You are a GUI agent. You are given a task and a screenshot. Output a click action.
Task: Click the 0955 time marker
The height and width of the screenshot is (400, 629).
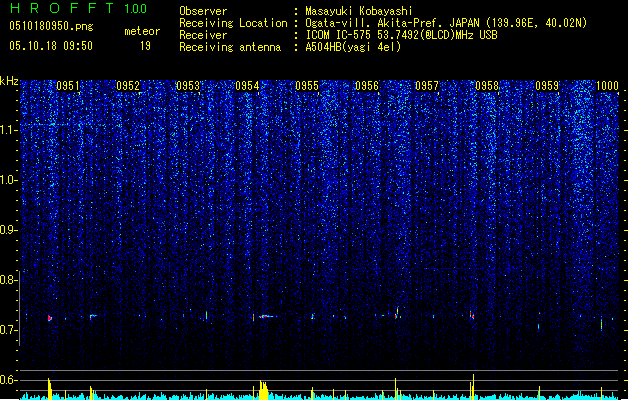tap(307, 86)
